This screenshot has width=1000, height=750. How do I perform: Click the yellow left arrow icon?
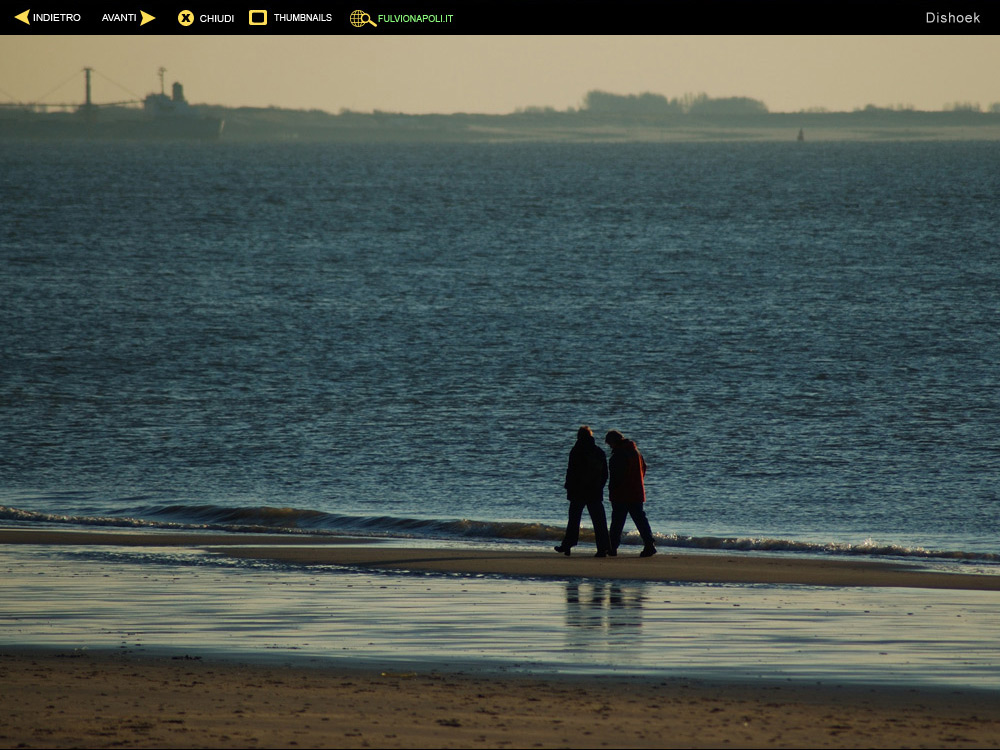[22, 17]
